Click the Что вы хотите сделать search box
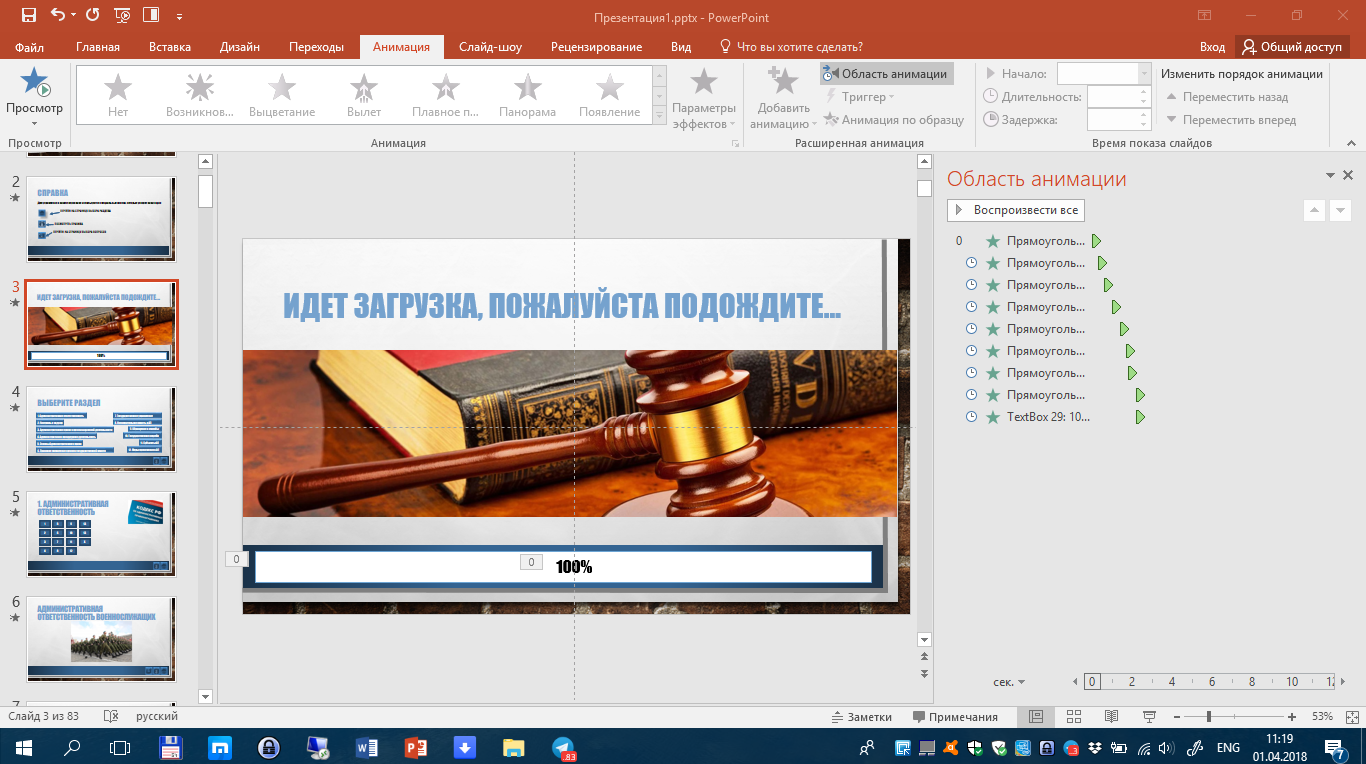1366x764 pixels. pos(791,47)
